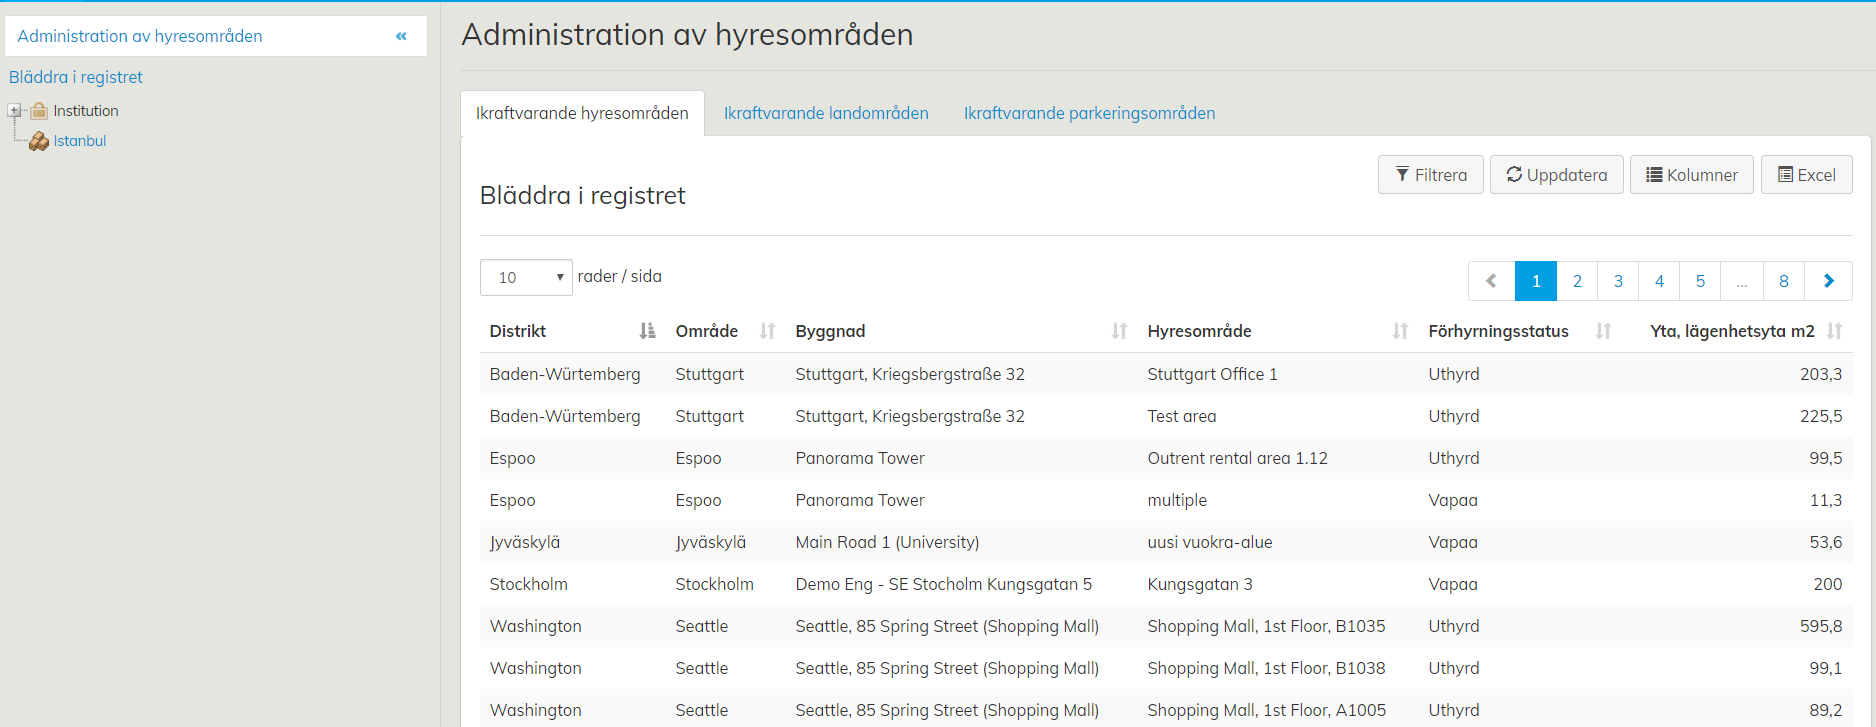Go to the next page arrow
This screenshot has width=1876, height=727.
coord(1828,281)
